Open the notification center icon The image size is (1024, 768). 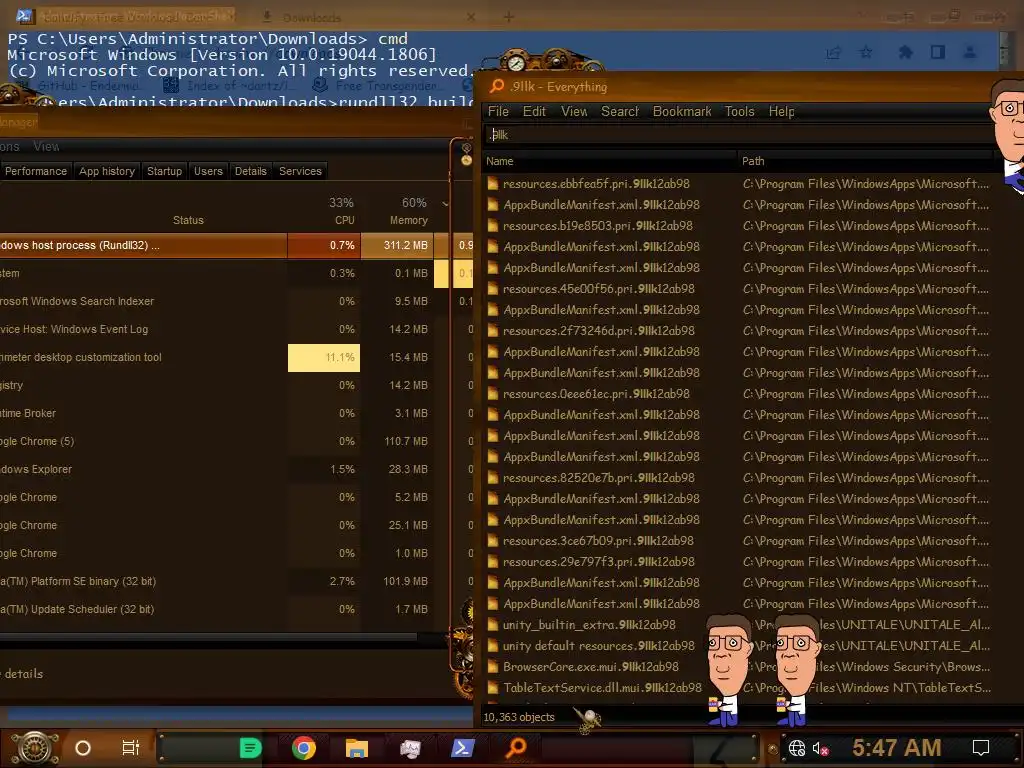[x=981, y=748]
